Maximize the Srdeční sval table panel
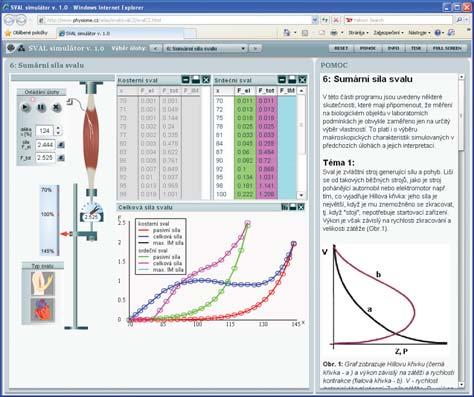474x397 pixels. click(x=292, y=80)
